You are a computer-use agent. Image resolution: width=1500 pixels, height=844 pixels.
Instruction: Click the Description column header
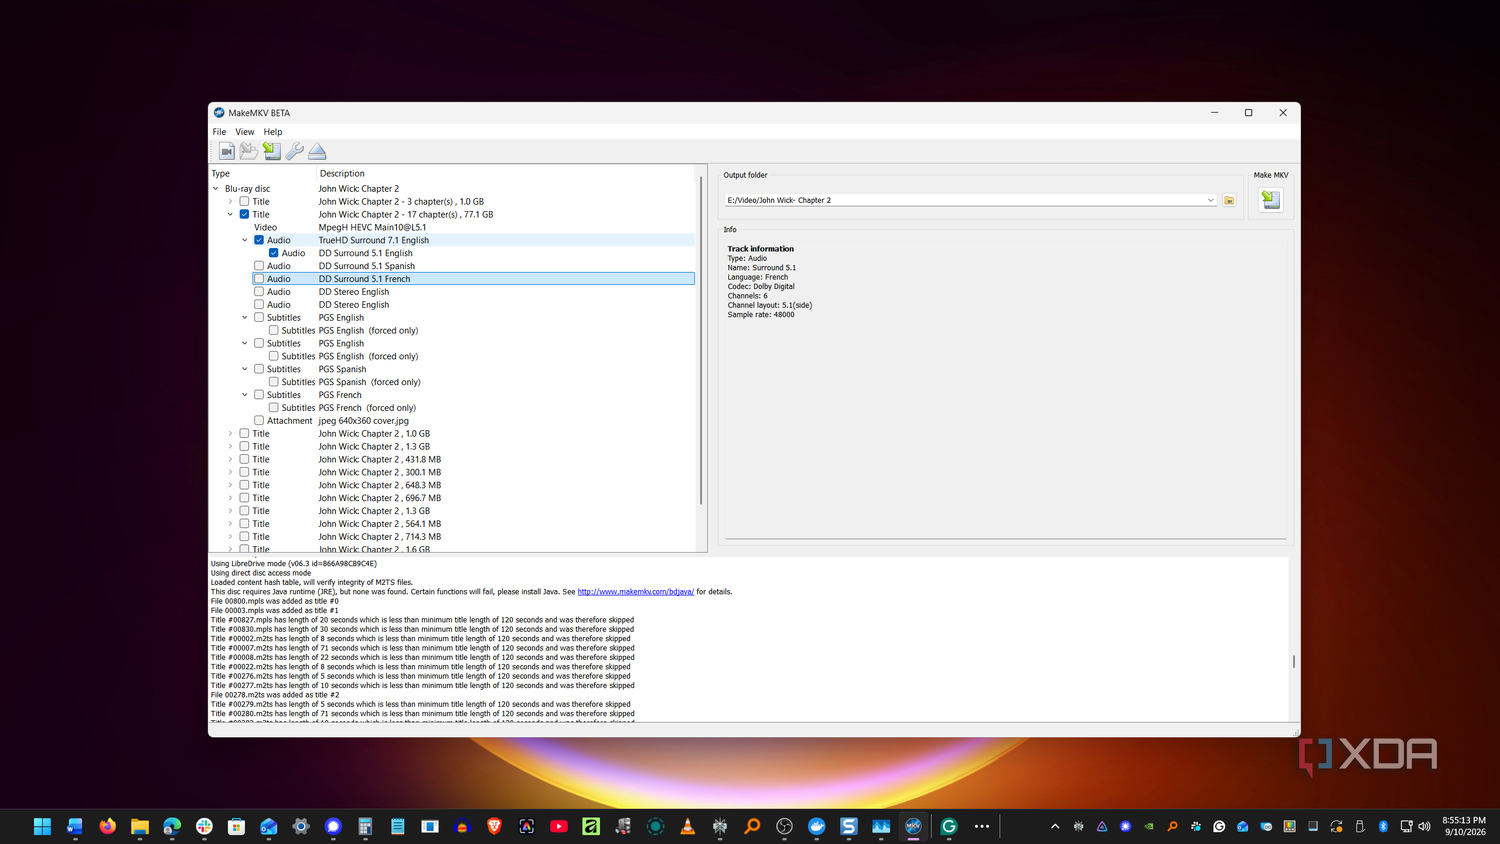505,174
